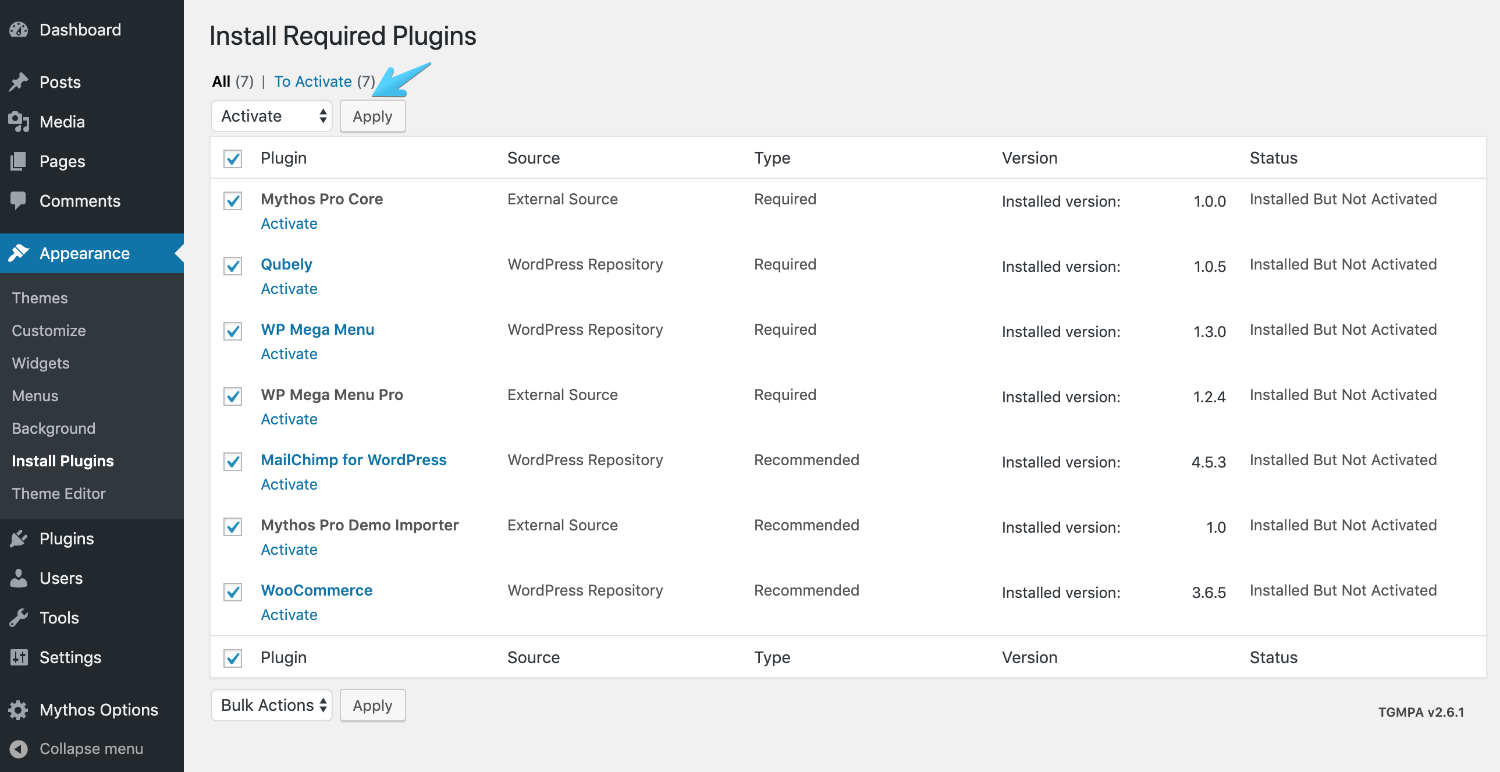Click Activate under Mythos Pro Core
The image size is (1500, 772).
click(289, 224)
